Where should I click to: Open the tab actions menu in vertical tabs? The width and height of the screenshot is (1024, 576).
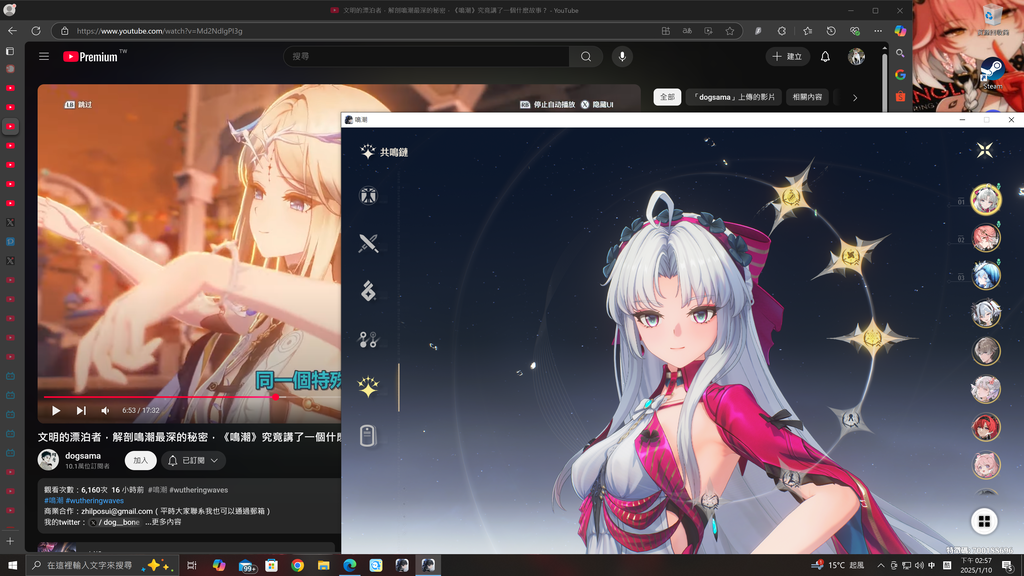coord(10,51)
